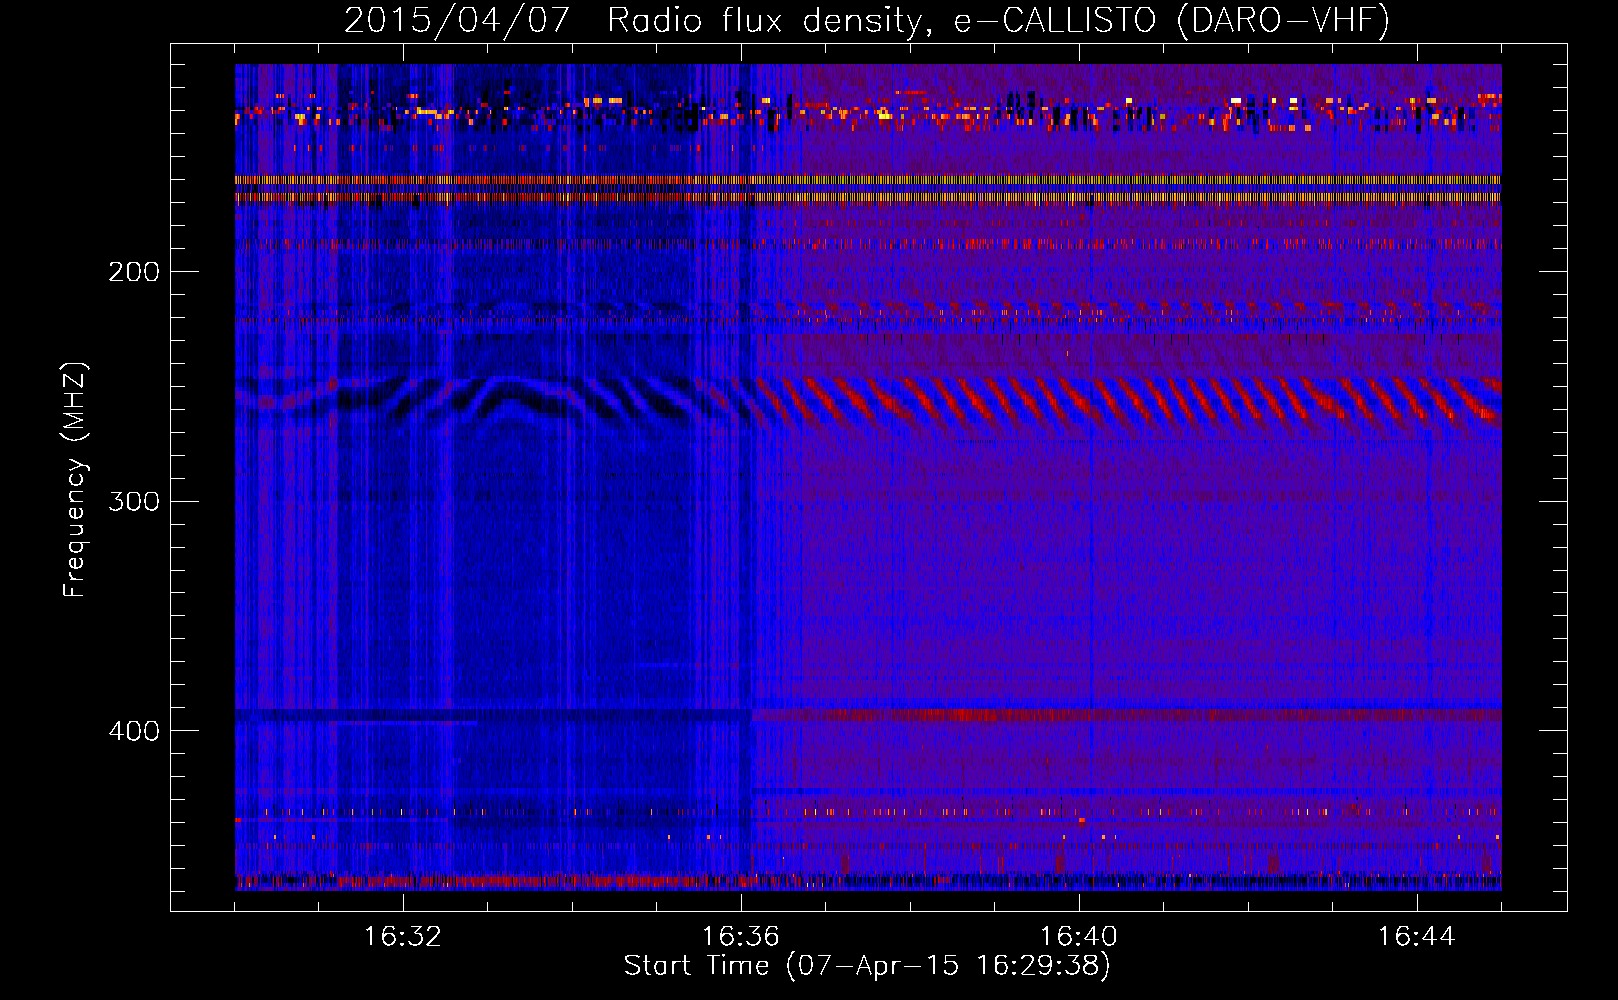Viewport: 1618px width, 1000px height.
Task: Click the arch-shaped dark feature near 16:33
Action: click(x=510, y=393)
